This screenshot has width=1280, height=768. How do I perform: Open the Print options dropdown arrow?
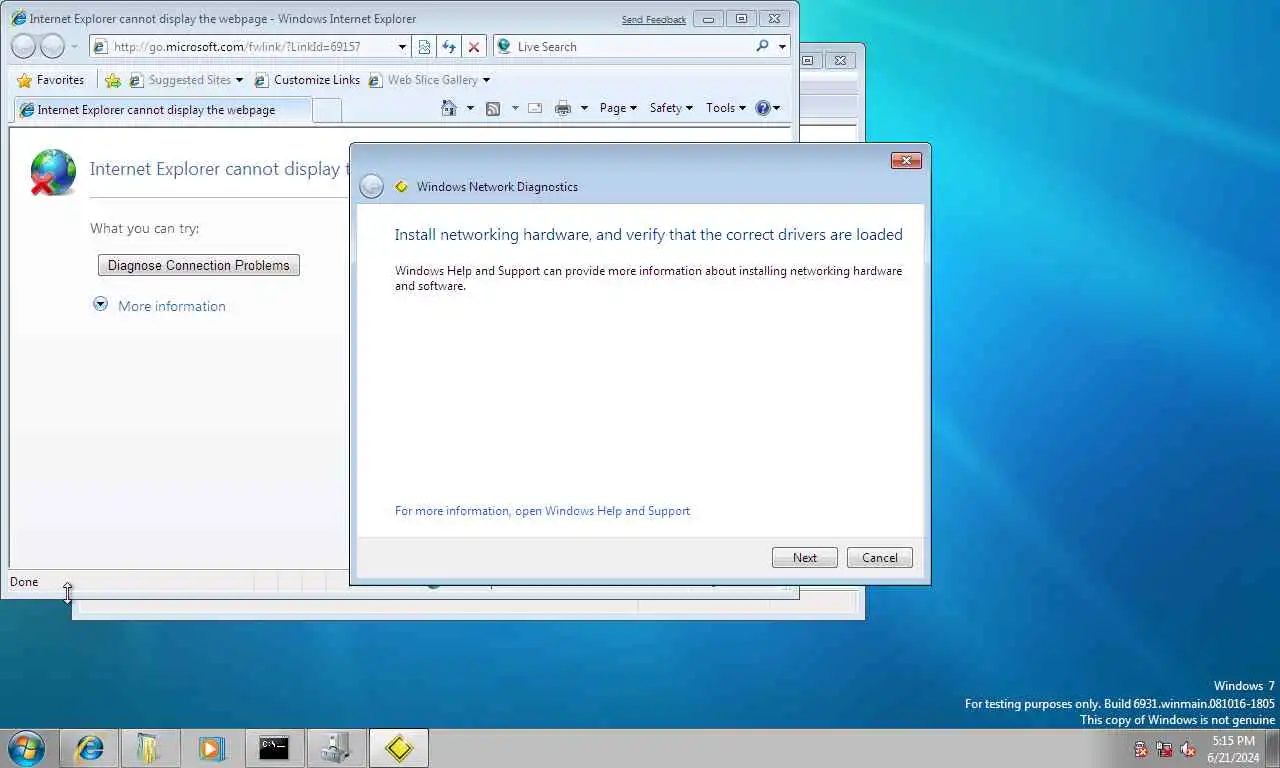pyautogui.click(x=584, y=108)
